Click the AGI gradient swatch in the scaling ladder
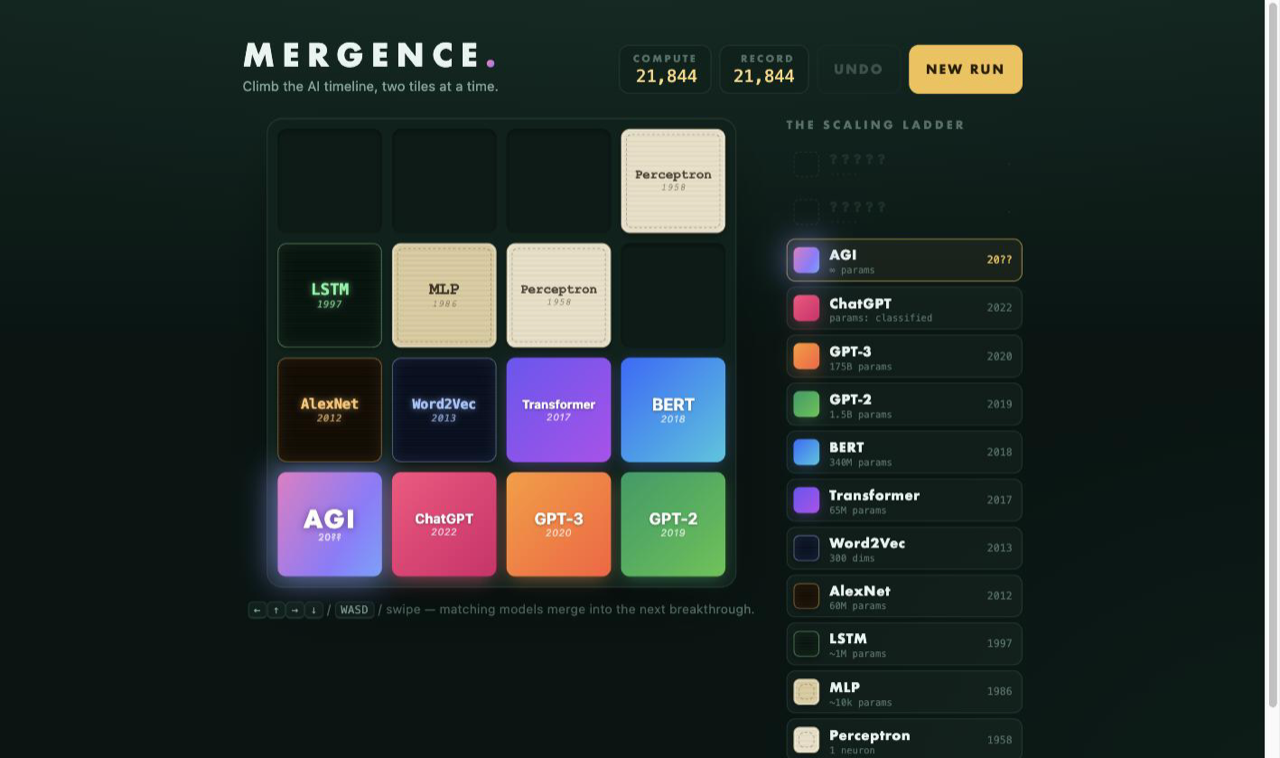Image resolution: width=1280 pixels, height=758 pixels. click(806, 260)
